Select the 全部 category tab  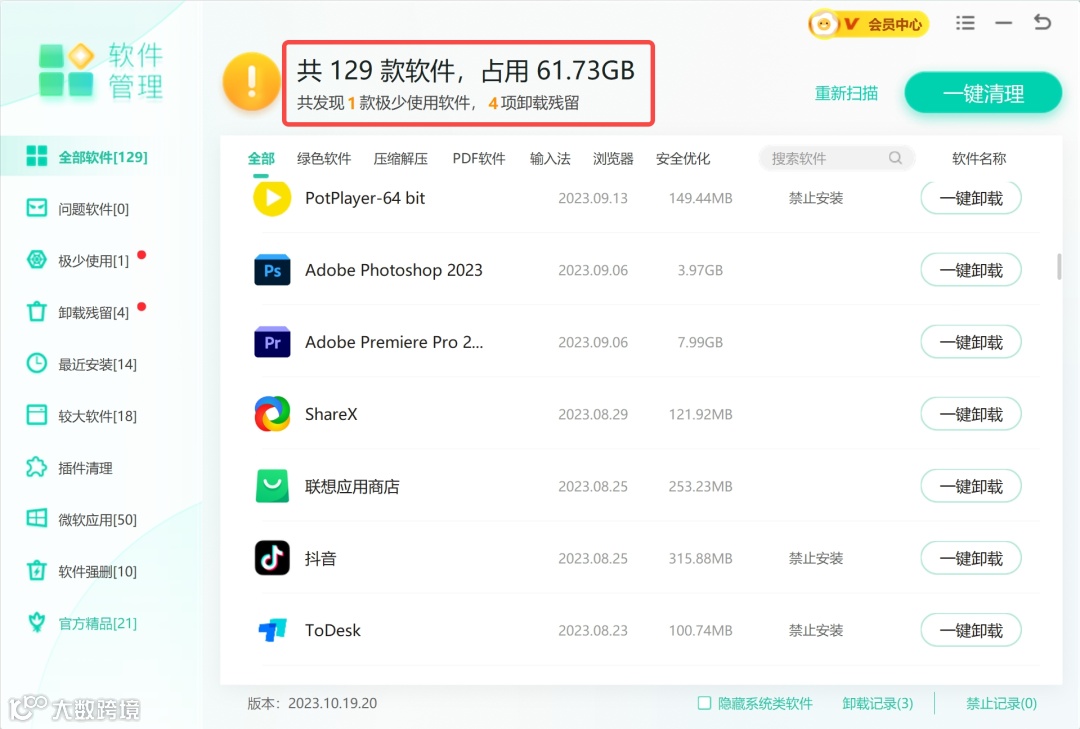pyautogui.click(x=261, y=158)
